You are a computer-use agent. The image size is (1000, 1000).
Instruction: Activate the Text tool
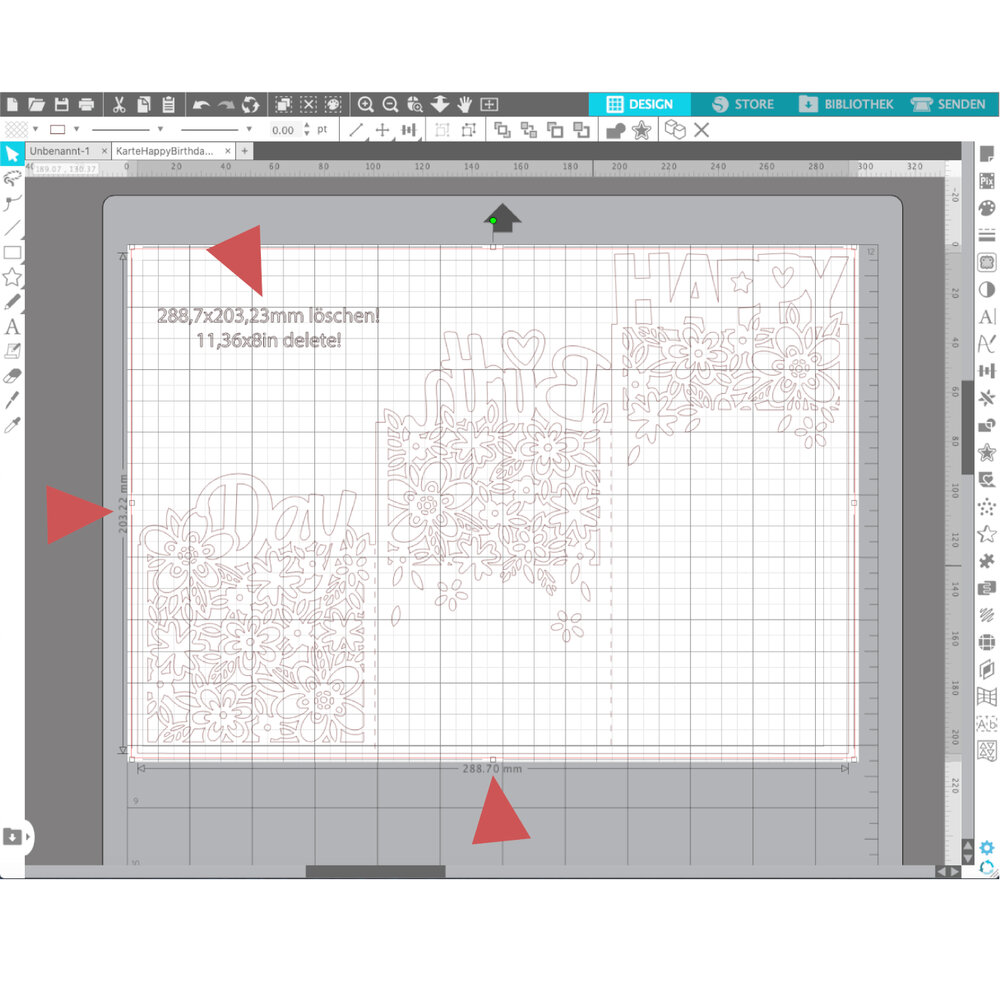click(x=12, y=328)
